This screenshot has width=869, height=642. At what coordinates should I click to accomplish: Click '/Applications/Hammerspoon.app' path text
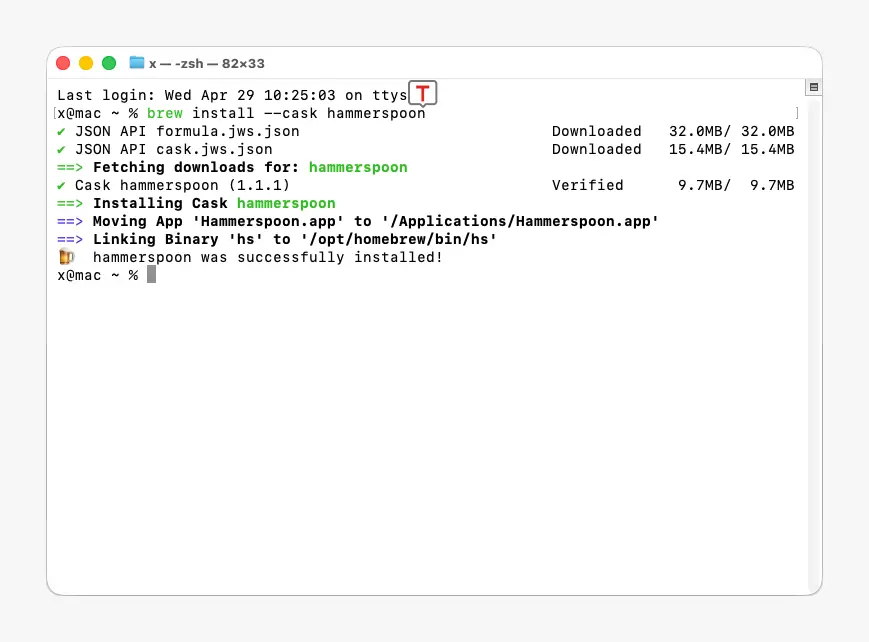click(520, 221)
